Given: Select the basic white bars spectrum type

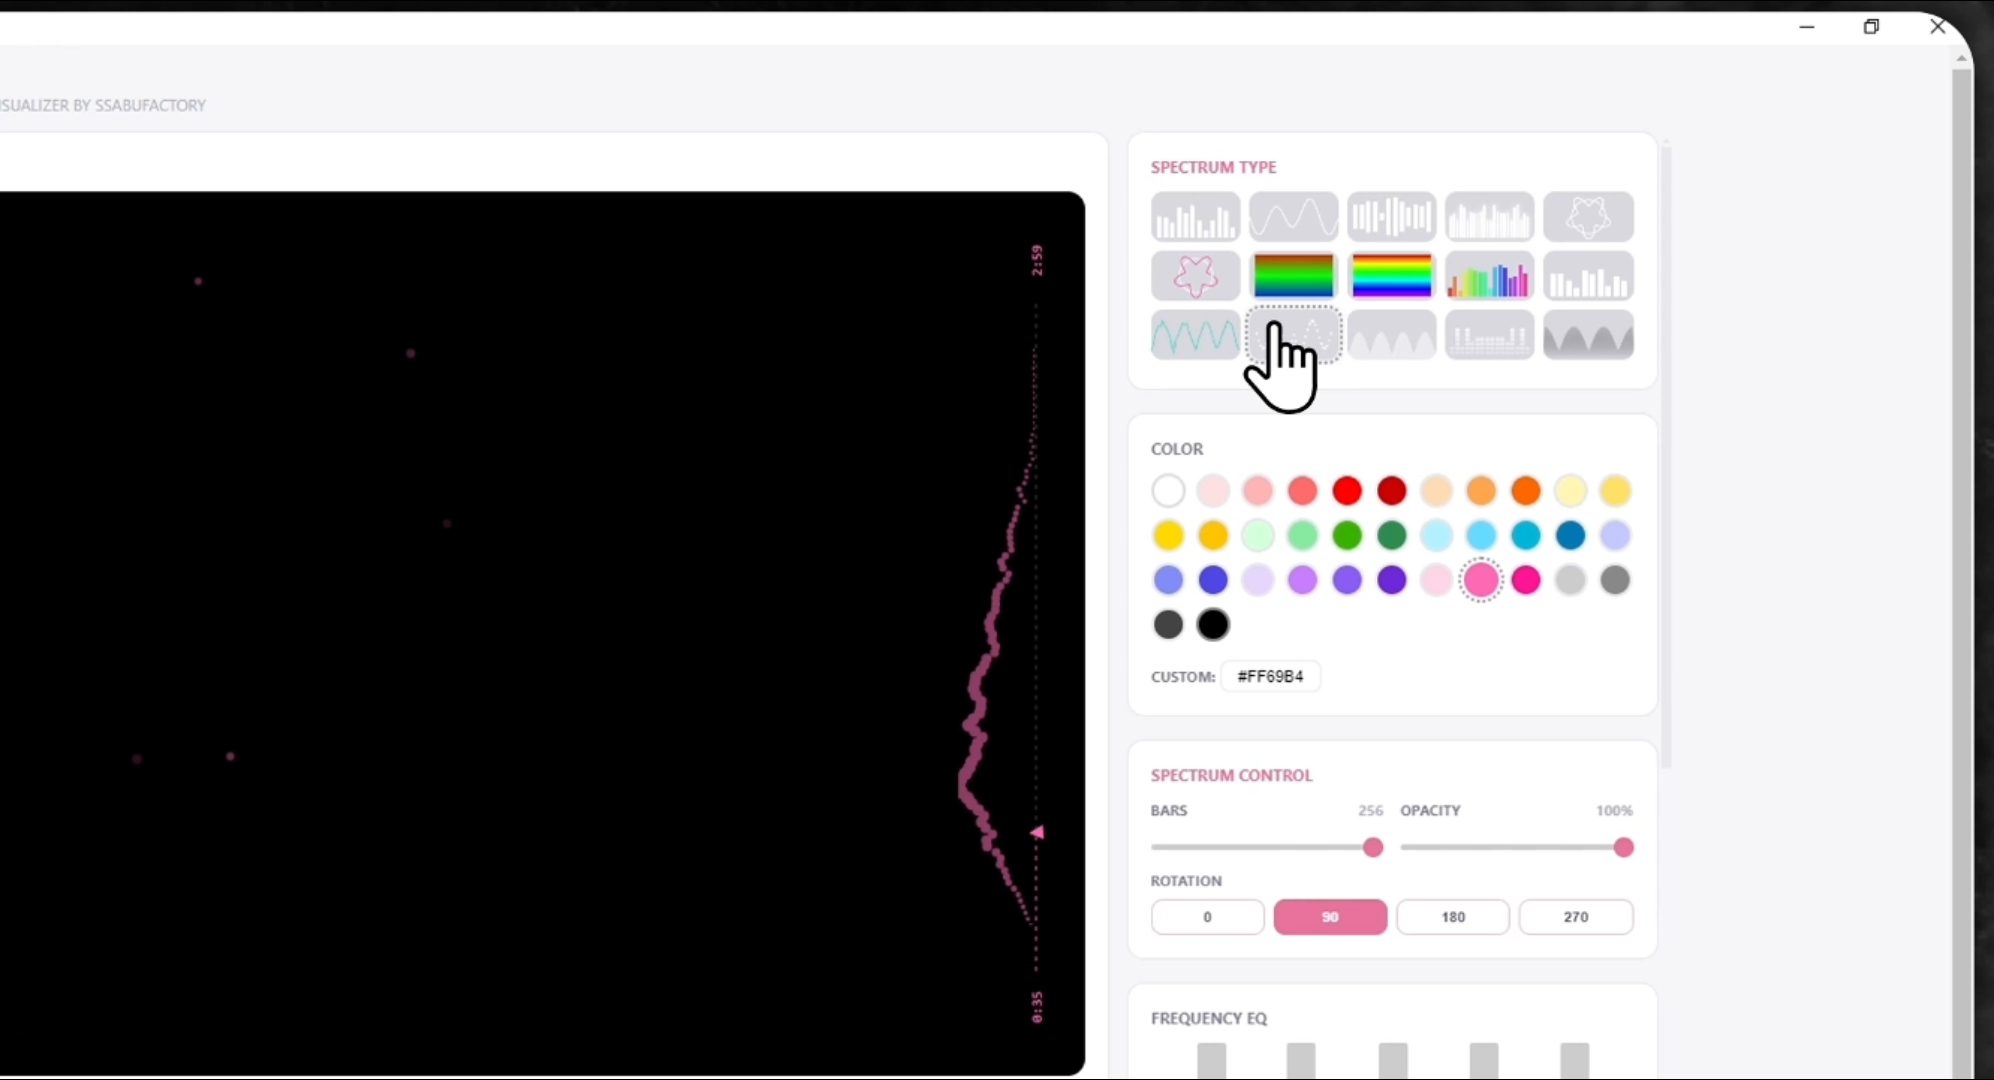Looking at the screenshot, I should pyautogui.click(x=1195, y=217).
